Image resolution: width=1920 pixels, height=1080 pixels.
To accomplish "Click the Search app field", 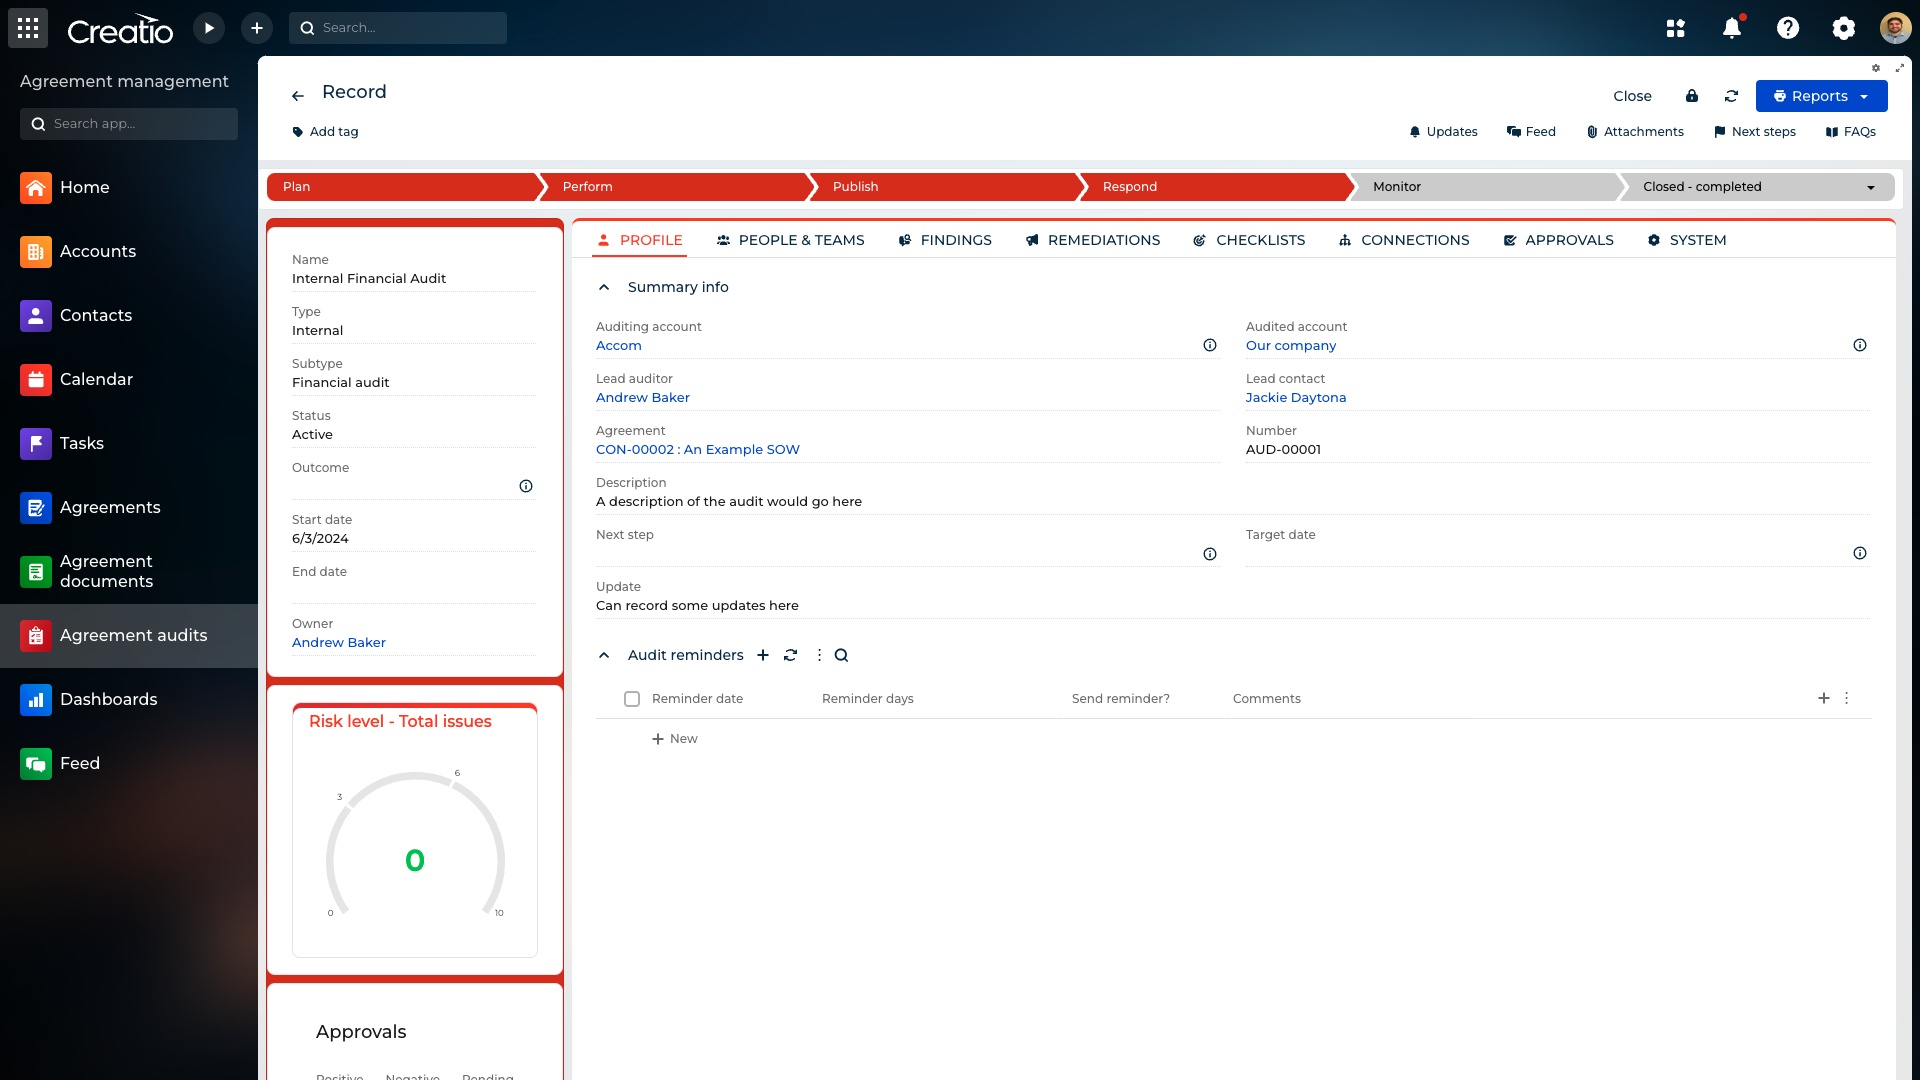I will (x=129, y=124).
